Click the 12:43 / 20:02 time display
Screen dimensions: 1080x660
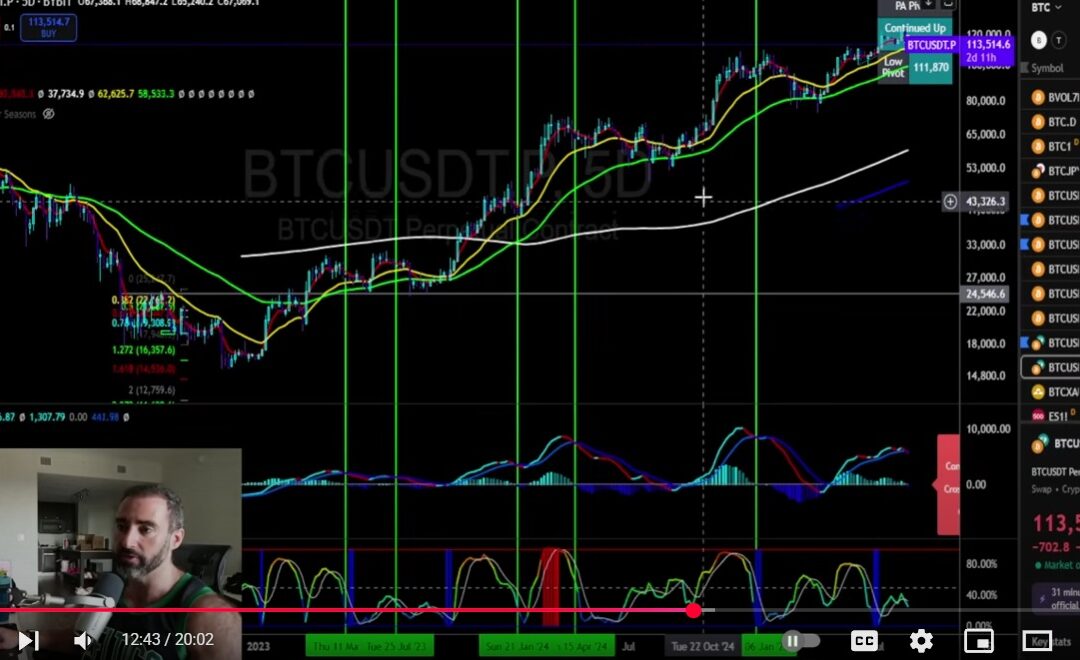click(x=167, y=640)
